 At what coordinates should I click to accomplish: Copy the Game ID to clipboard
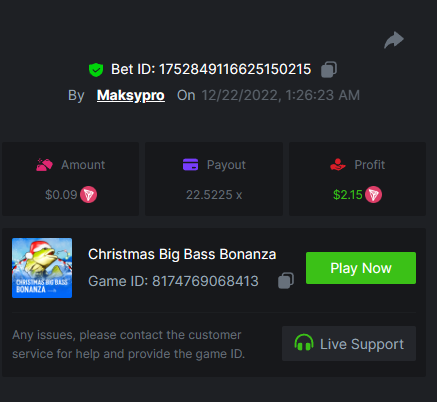click(286, 281)
